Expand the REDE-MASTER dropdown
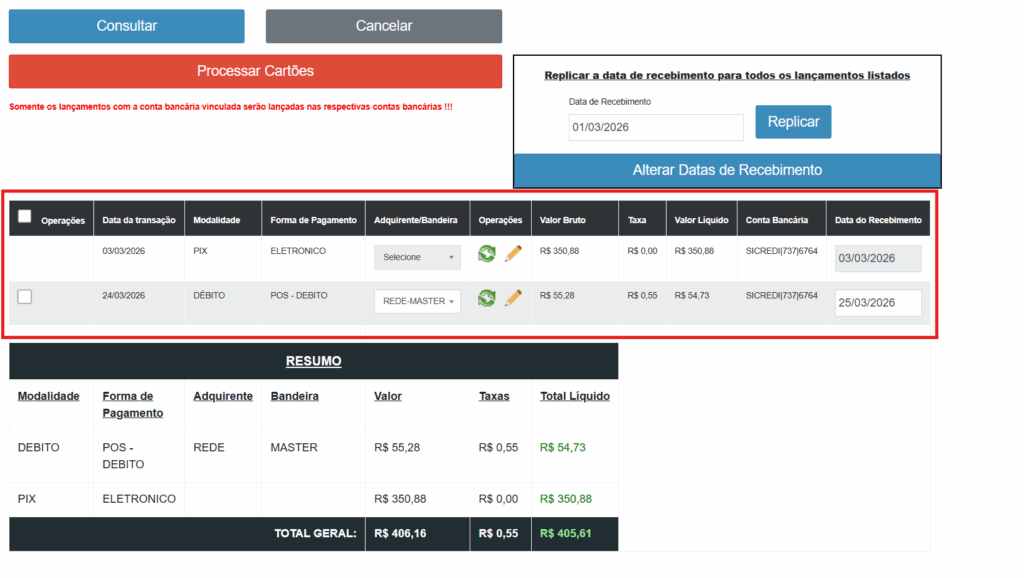This screenshot has height=578, width=1024. [417, 301]
